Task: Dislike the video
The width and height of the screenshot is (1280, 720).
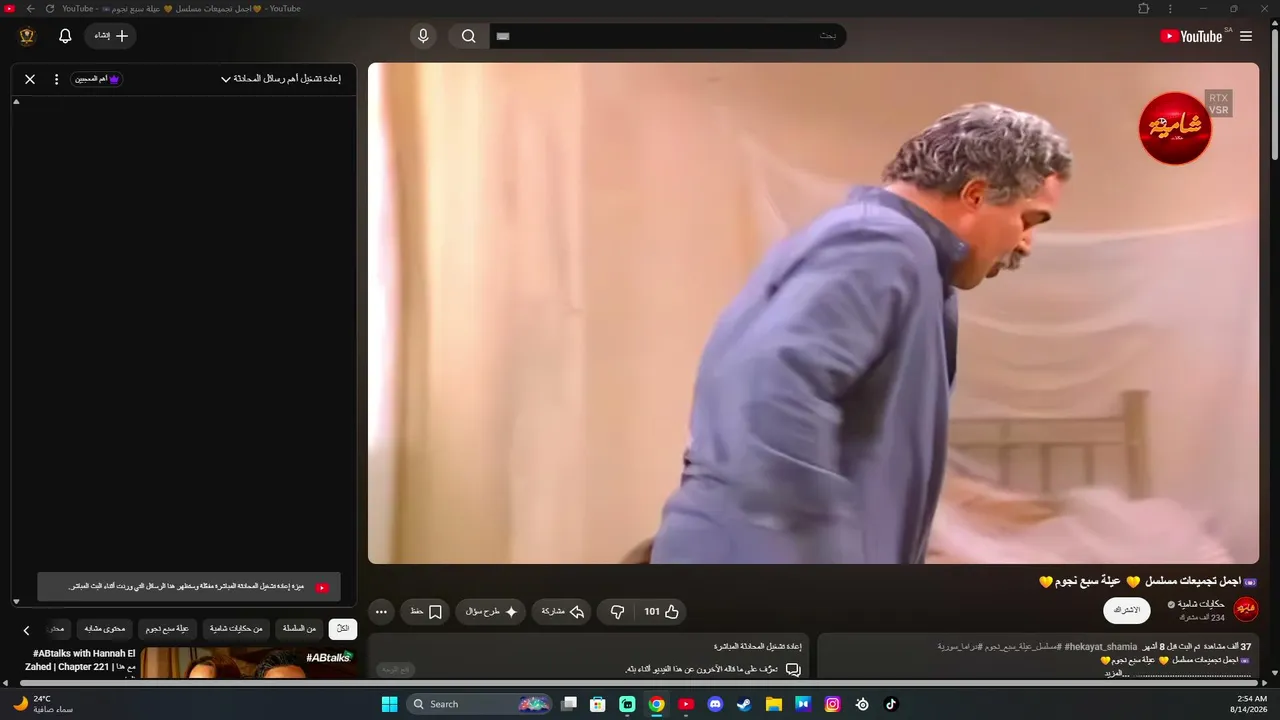Action: (617, 612)
